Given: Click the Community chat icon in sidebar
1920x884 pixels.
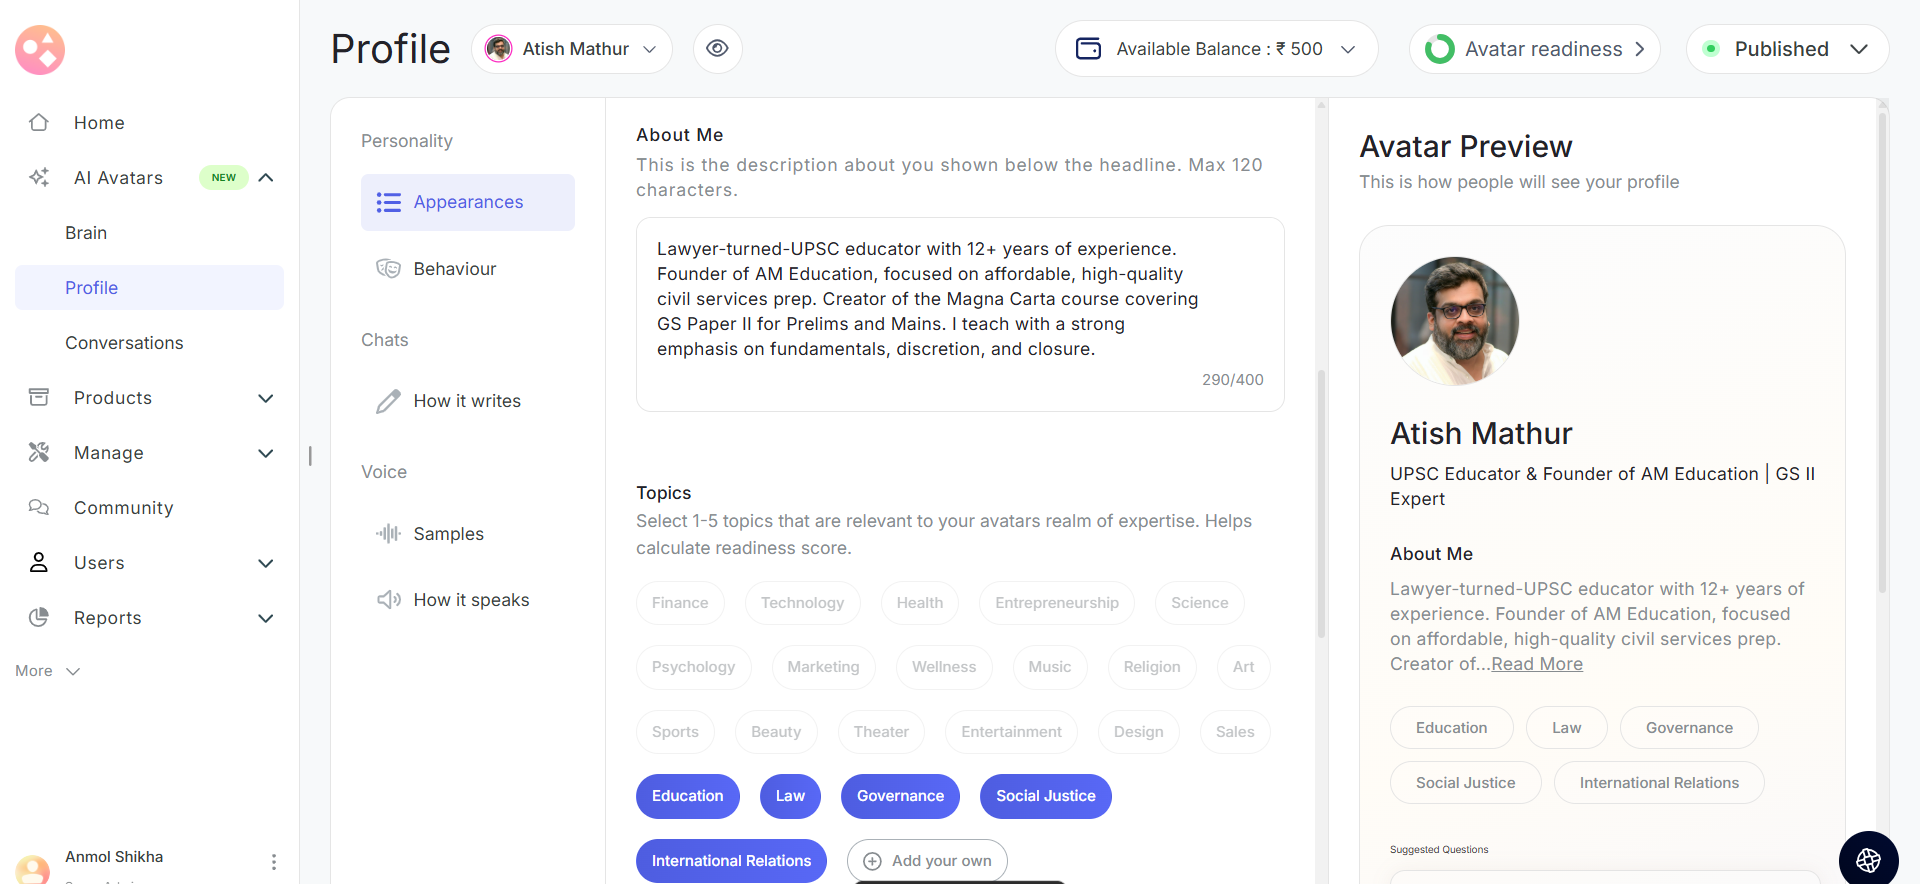Looking at the screenshot, I should coord(39,508).
